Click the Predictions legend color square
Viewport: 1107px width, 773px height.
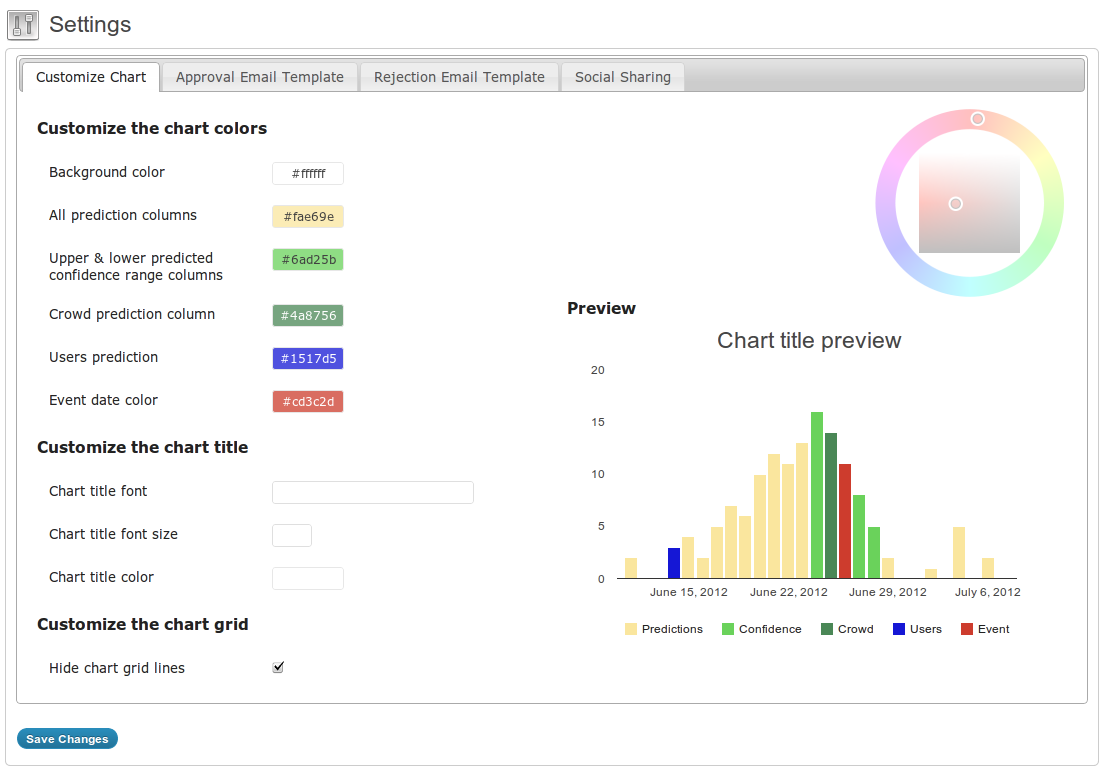[630, 629]
